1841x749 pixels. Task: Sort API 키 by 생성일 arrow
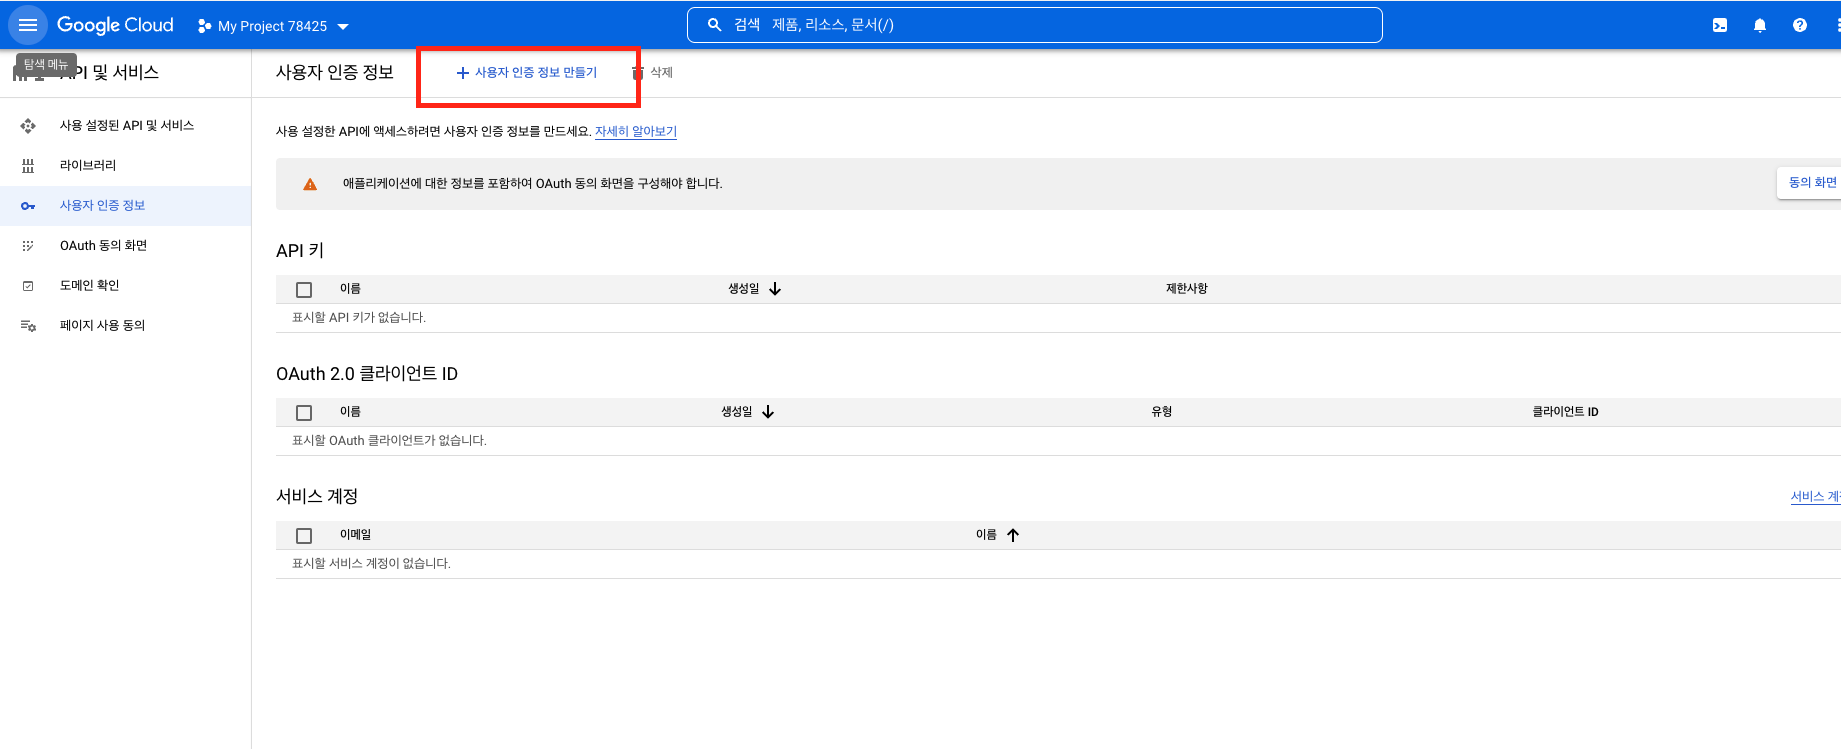(x=775, y=289)
